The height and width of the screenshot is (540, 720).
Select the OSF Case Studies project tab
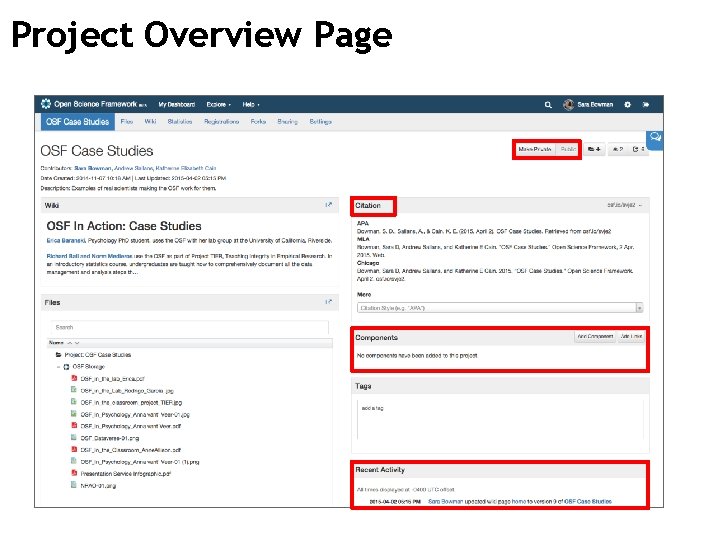click(x=78, y=122)
